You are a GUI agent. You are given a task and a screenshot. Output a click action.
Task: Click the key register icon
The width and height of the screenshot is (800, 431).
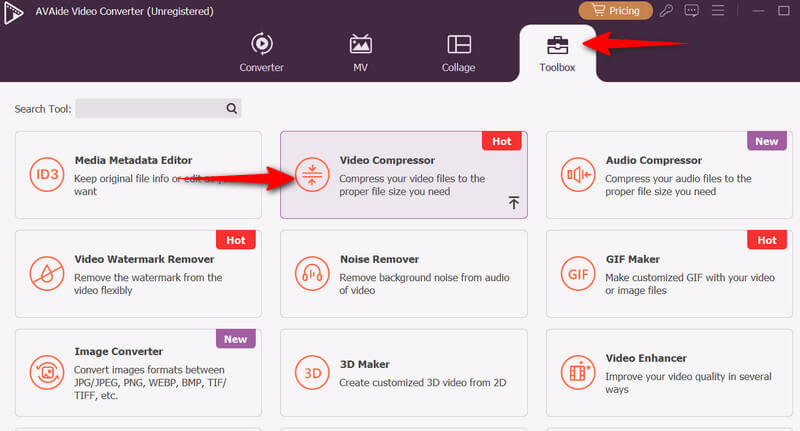click(x=666, y=11)
